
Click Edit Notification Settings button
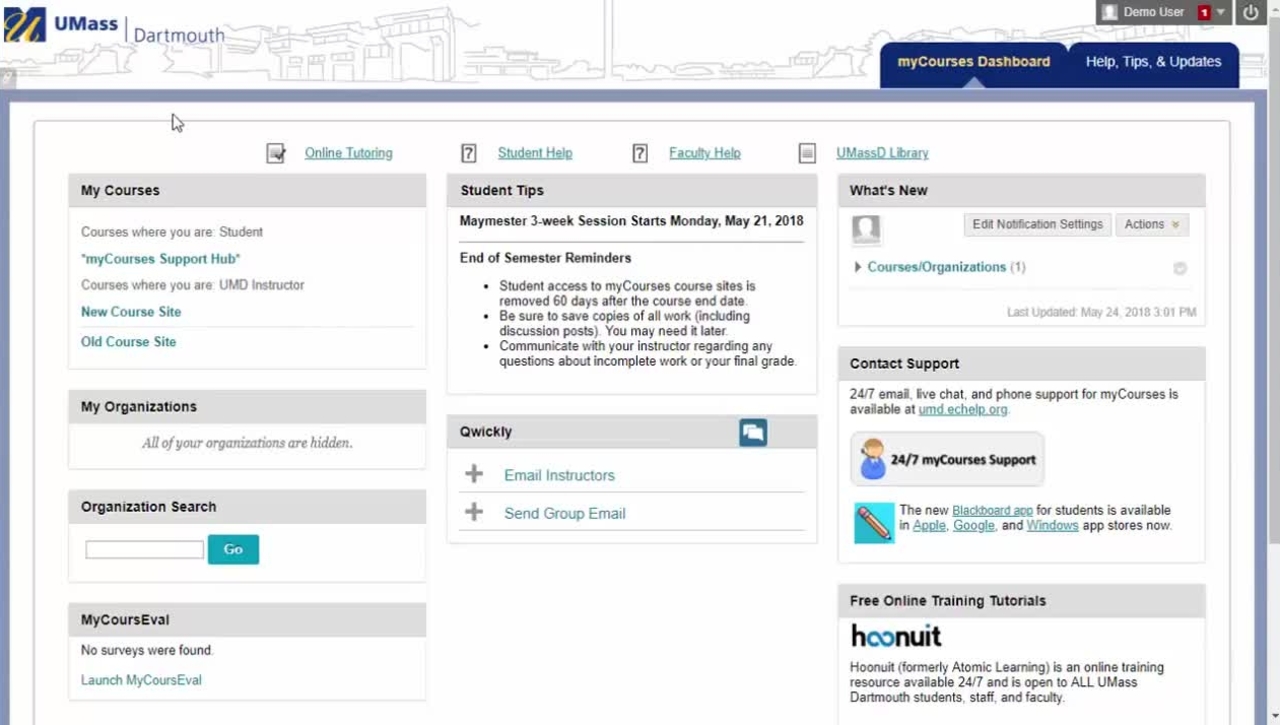click(1037, 225)
